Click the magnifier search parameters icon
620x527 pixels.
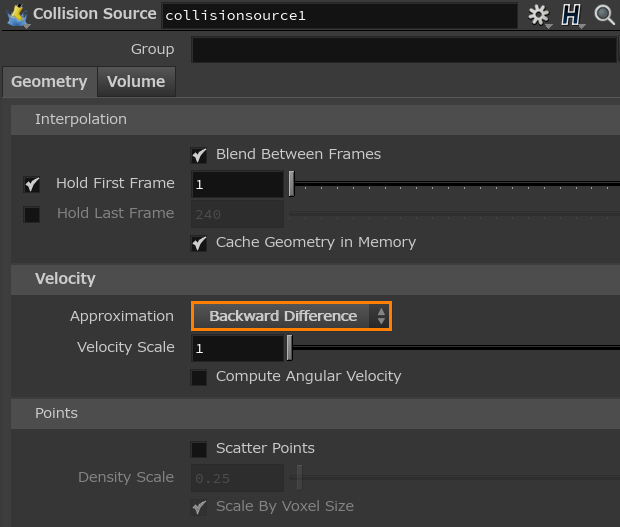(605, 15)
